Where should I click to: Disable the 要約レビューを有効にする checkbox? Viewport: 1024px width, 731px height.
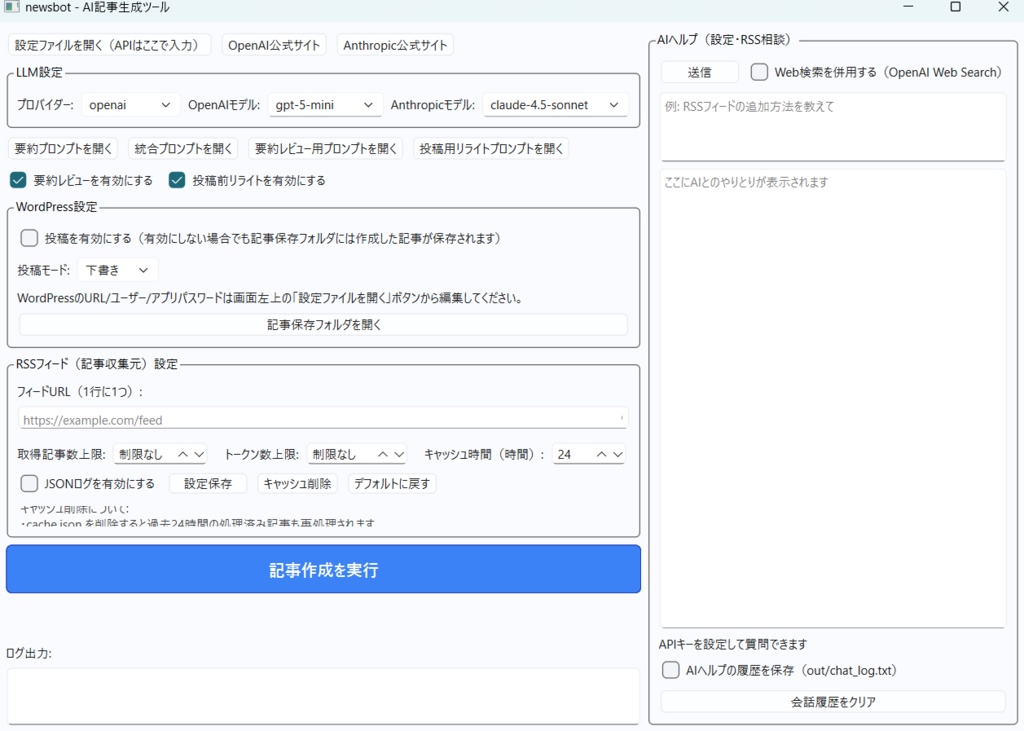(x=17, y=180)
